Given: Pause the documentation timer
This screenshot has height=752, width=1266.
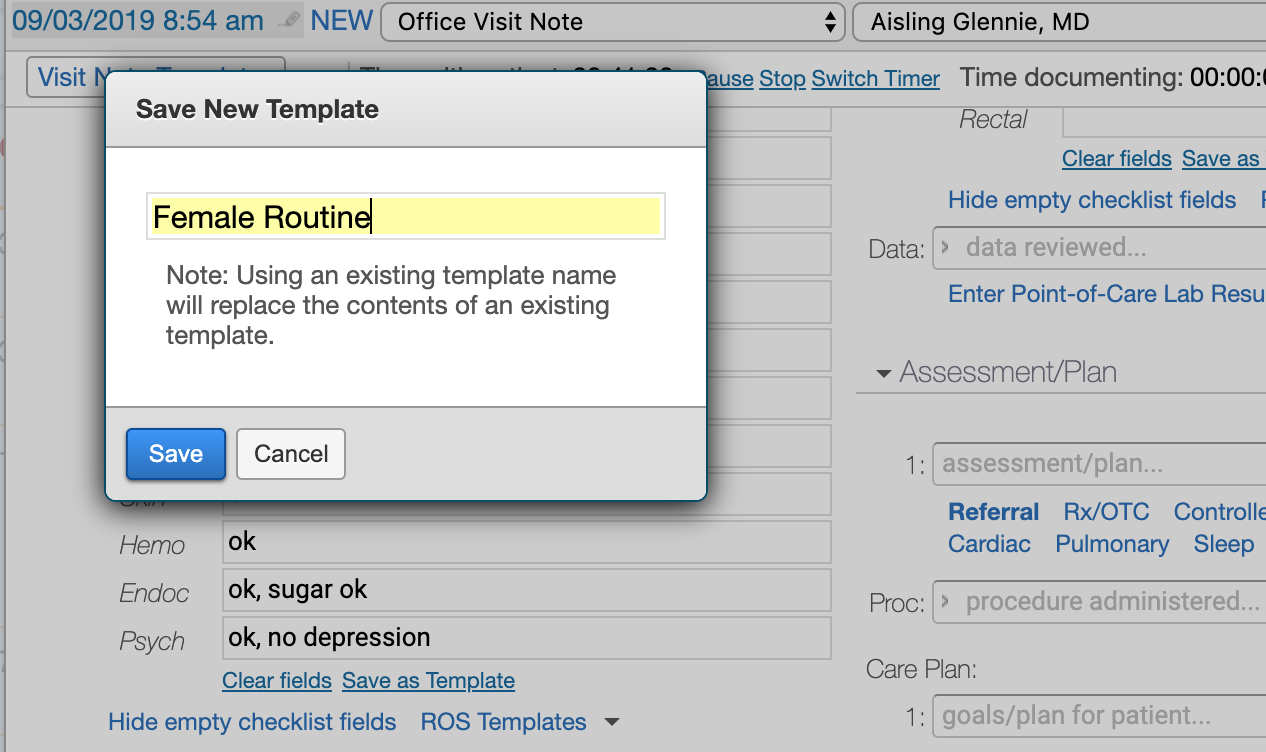Looking at the screenshot, I should click(731, 78).
